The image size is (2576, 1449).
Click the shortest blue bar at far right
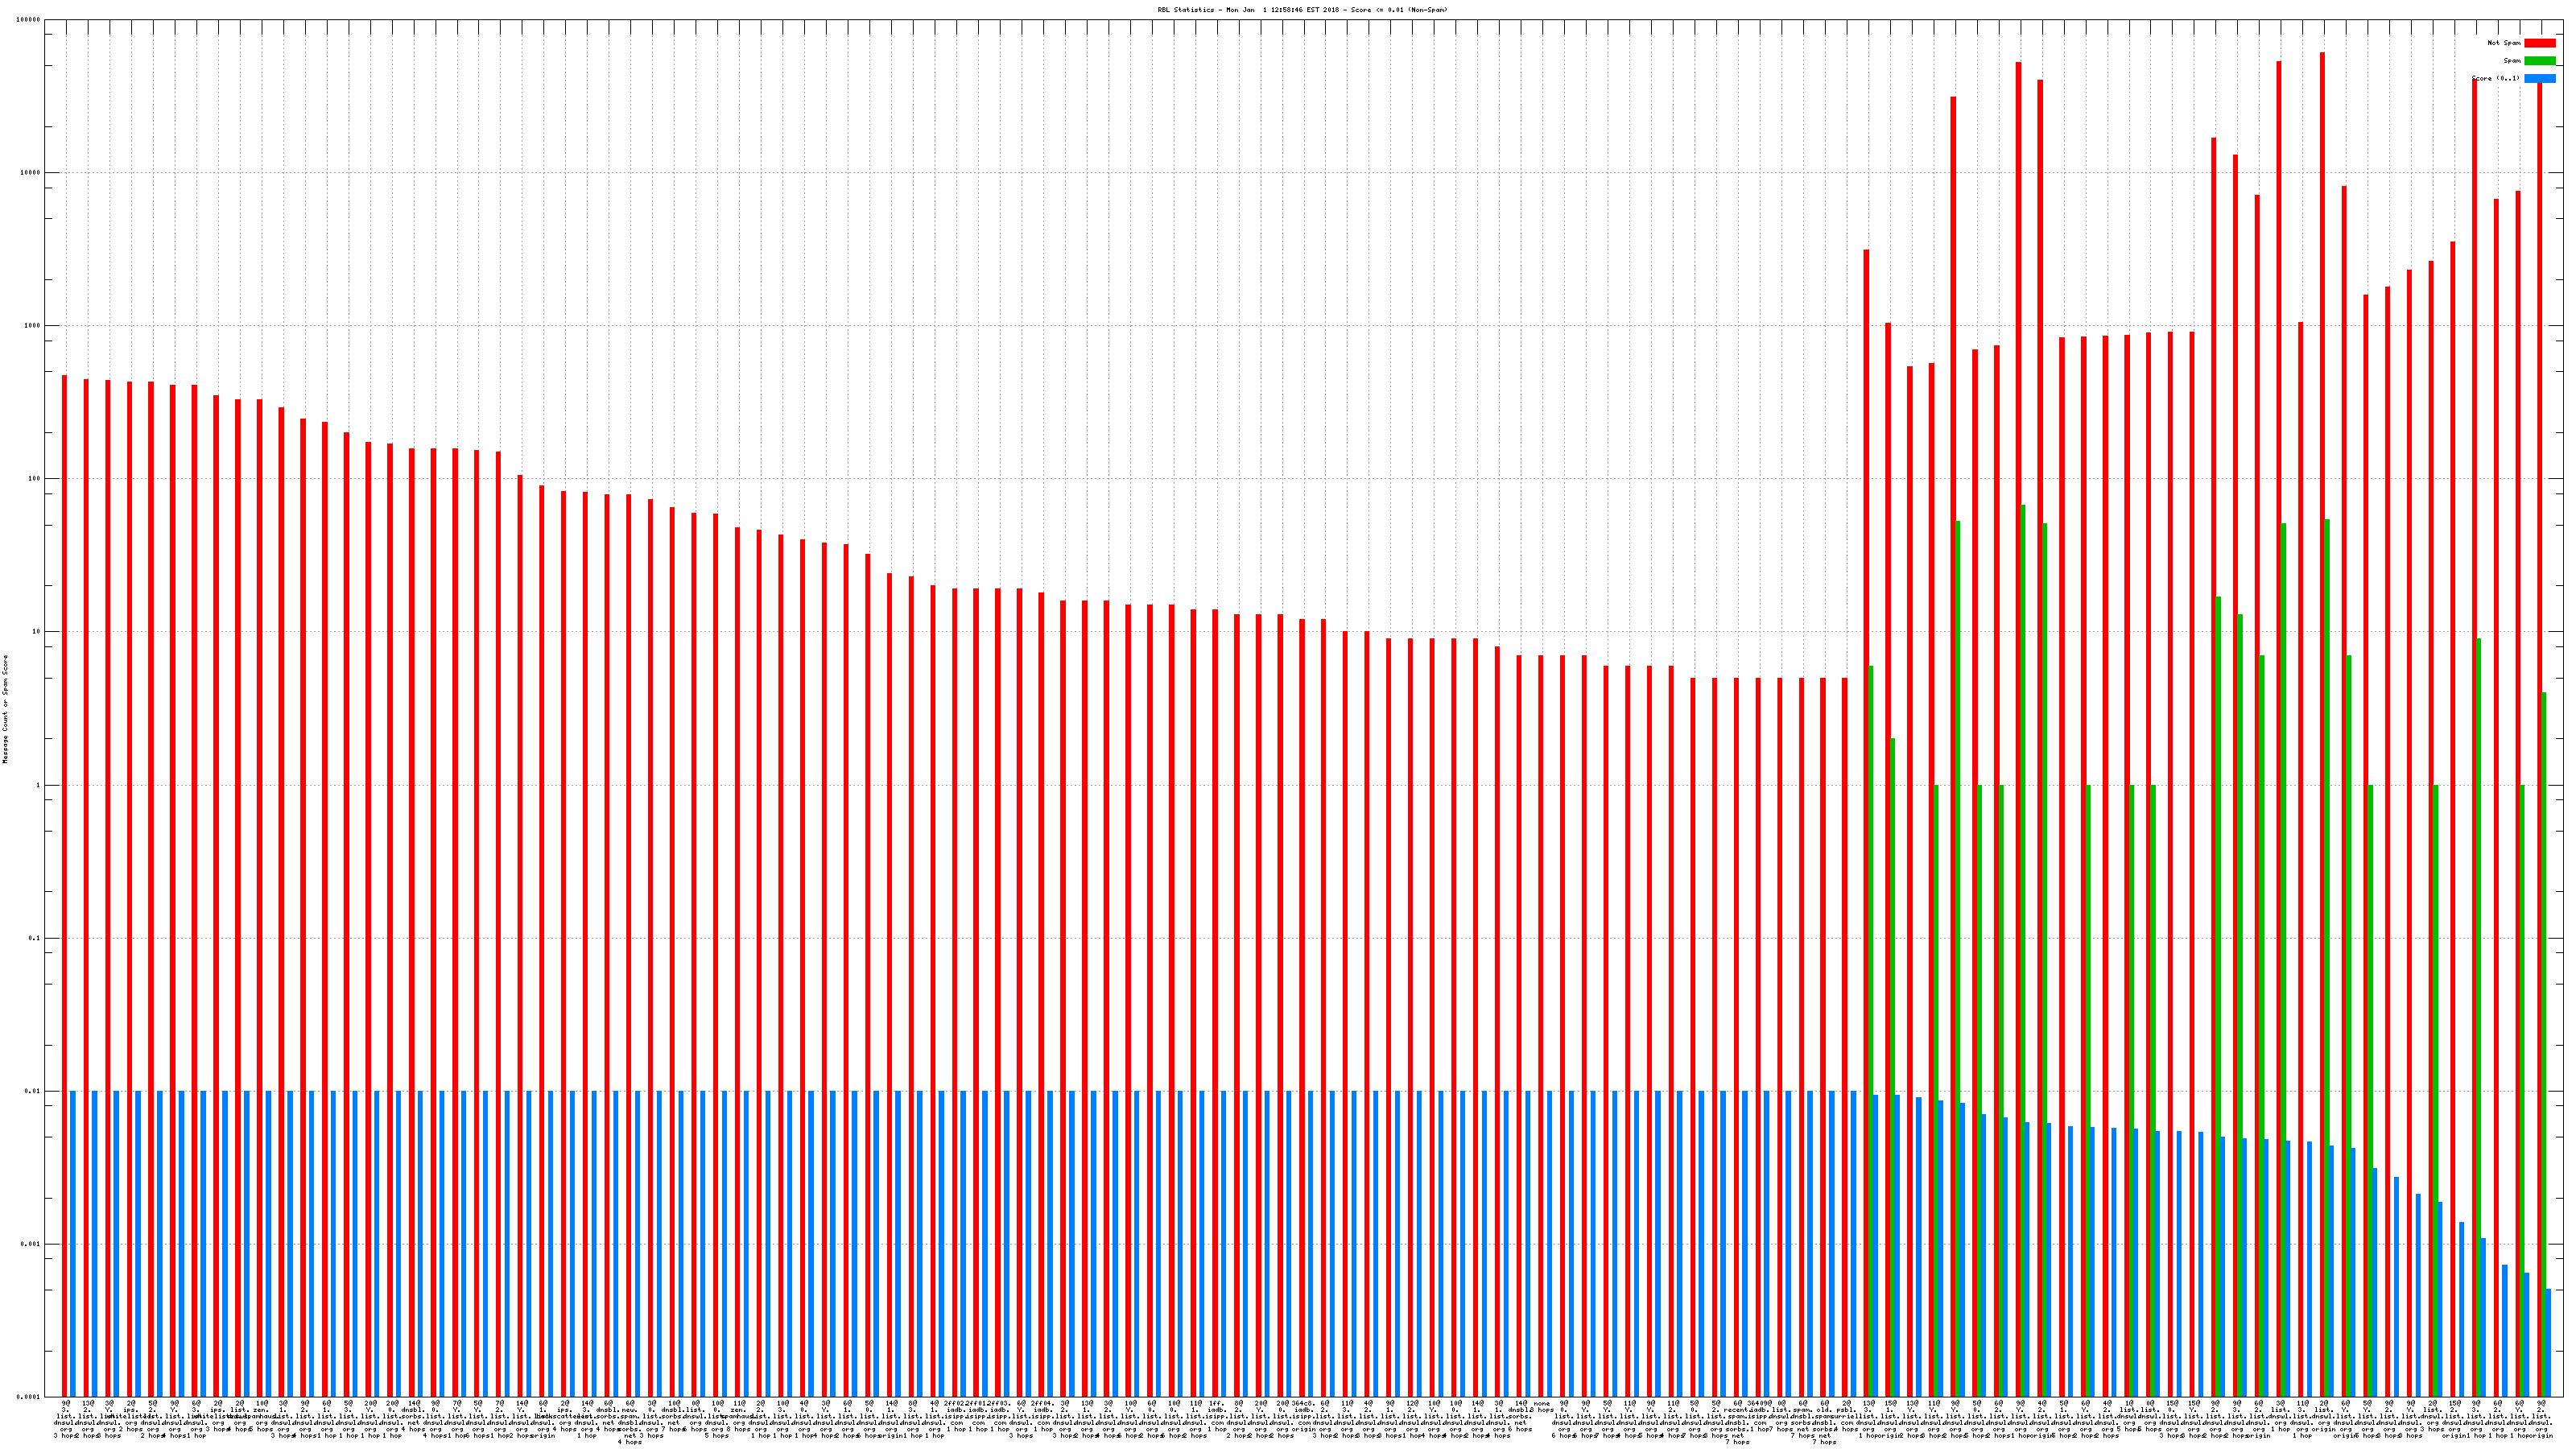click(2549, 1342)
